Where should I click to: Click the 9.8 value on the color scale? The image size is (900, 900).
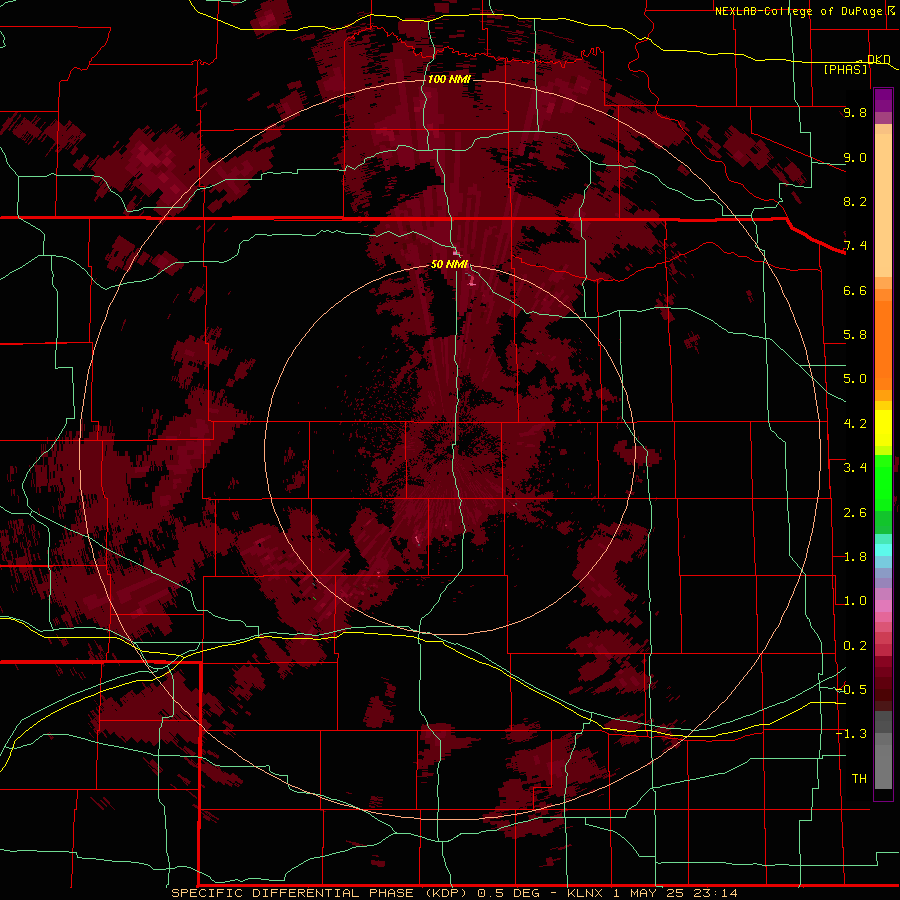pyautogui.click(x=855, y=112)
